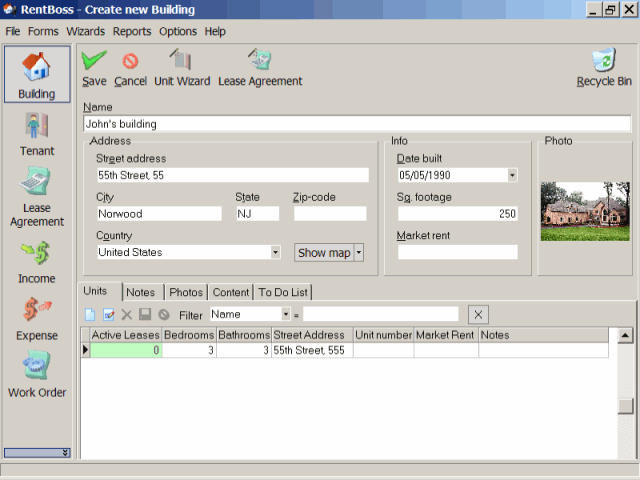Open the Expense section in sidebar

(37, 320)
